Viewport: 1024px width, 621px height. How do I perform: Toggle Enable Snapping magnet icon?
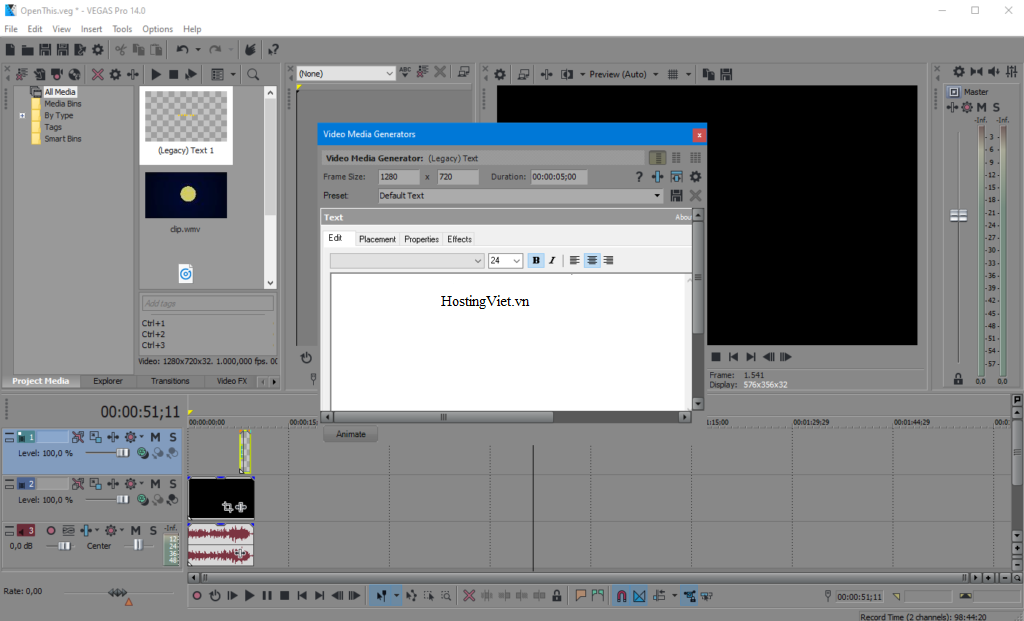621,596
